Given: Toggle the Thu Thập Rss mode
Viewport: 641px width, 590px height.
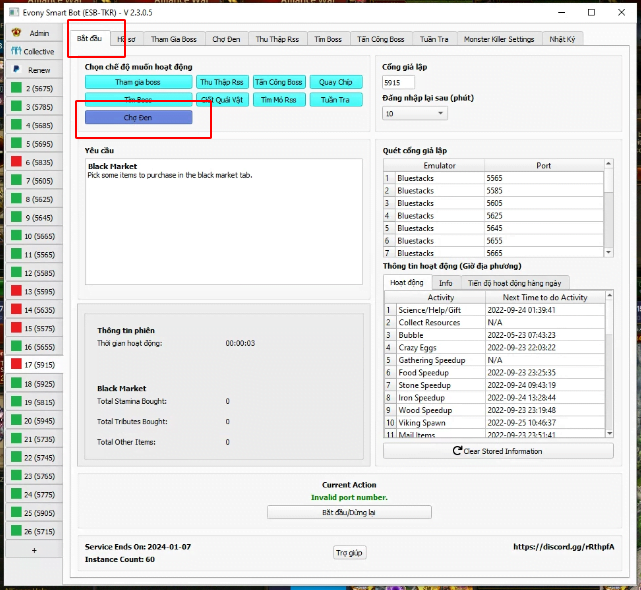Looking at the screenshot, I should (x=221, y=82).
